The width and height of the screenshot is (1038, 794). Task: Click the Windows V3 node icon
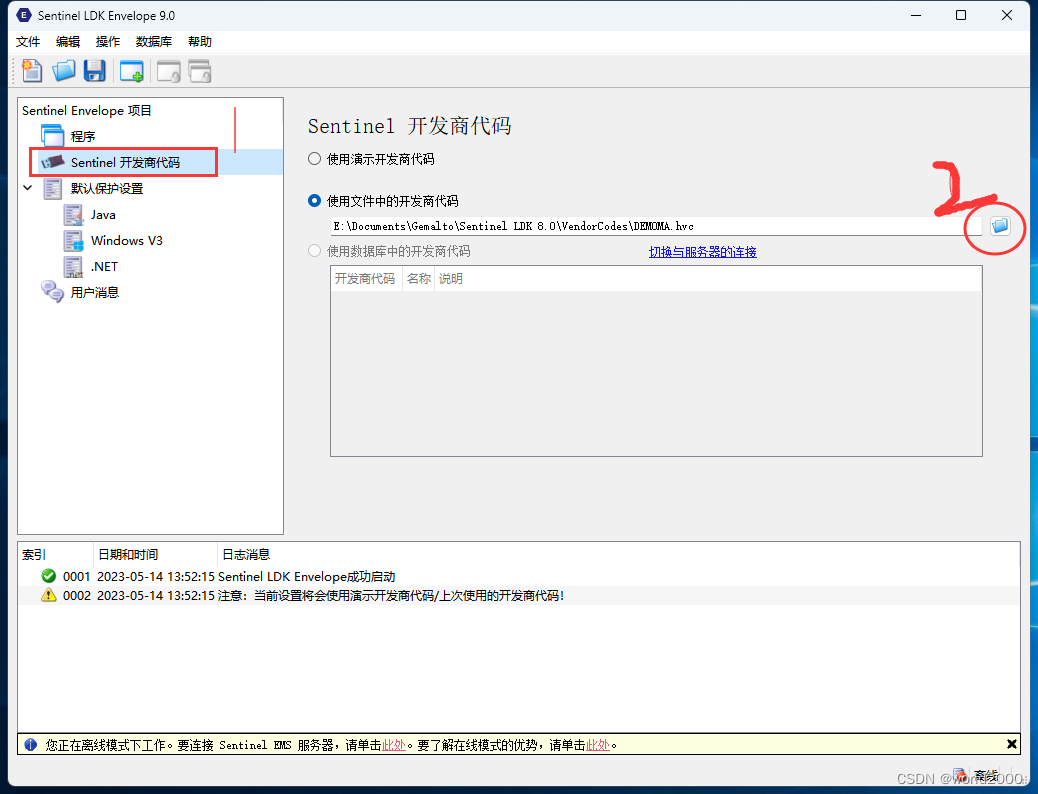tap(73, 240)
